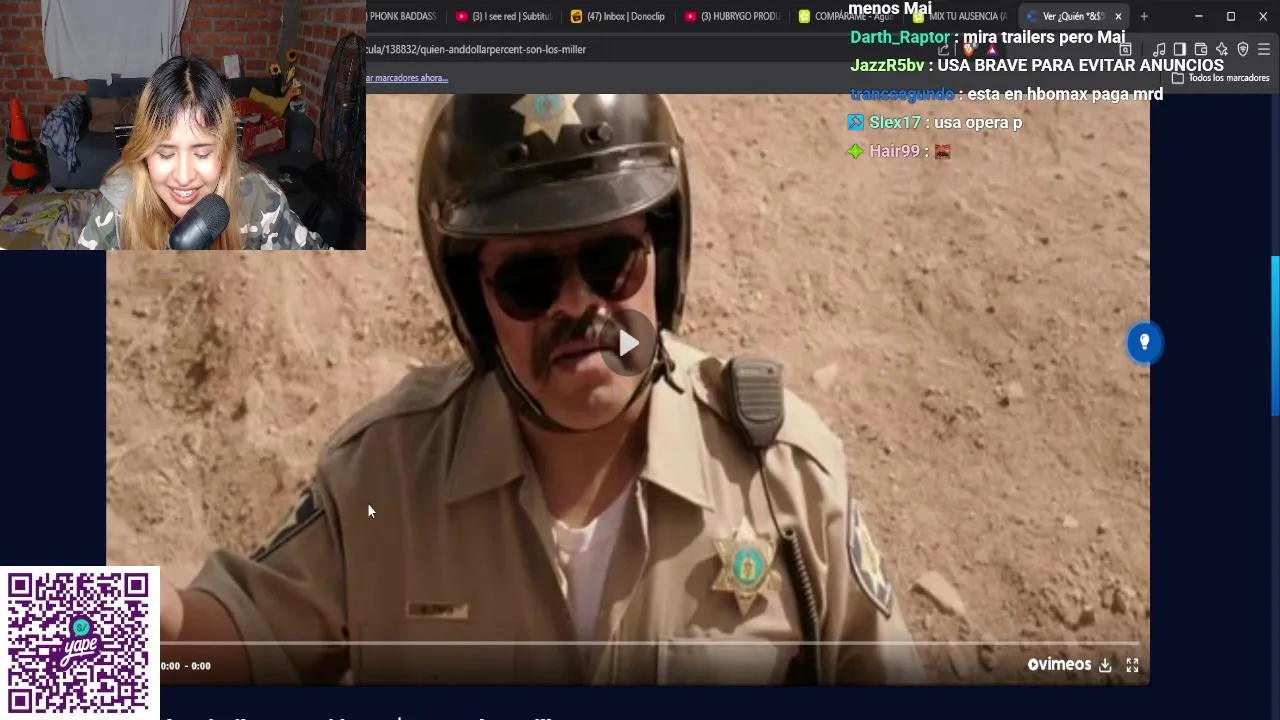Viewport: 1280px width, 720px height.
Task: Open the Leo AI sparkle icon
Action: 1222,49
